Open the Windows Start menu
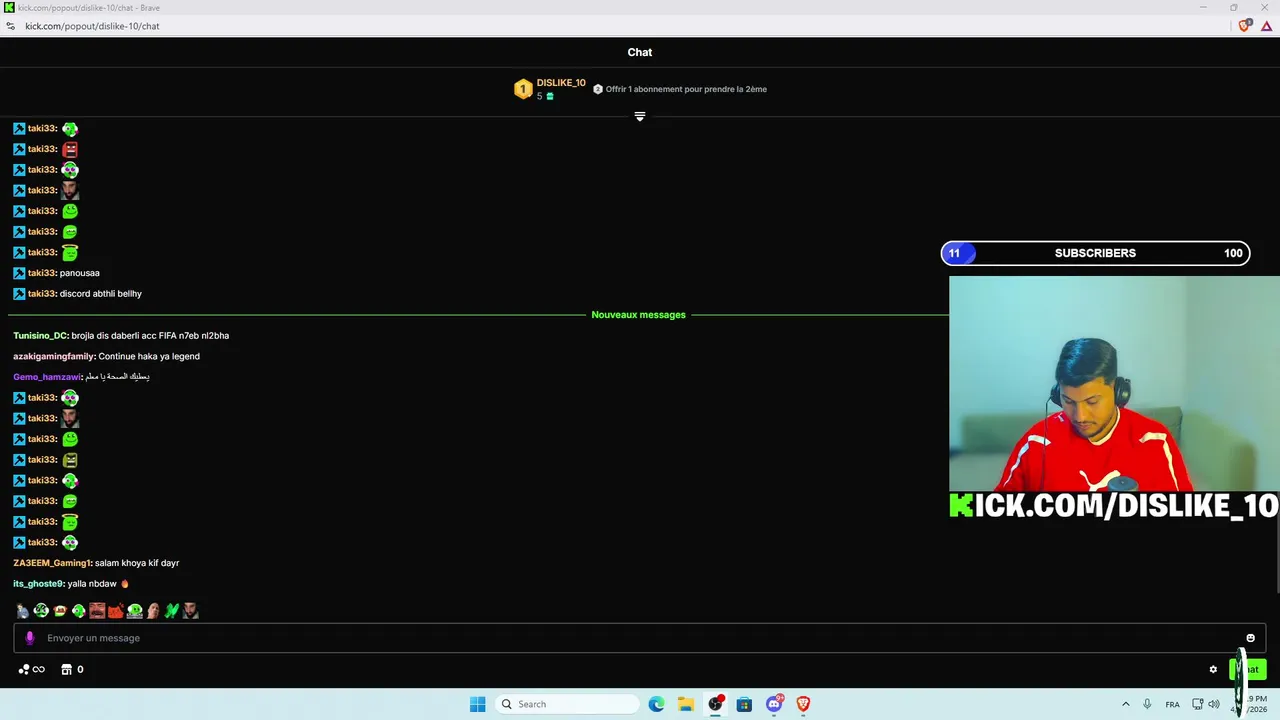The height and width of the screenshot is (720, 1280). click(478, 704)
